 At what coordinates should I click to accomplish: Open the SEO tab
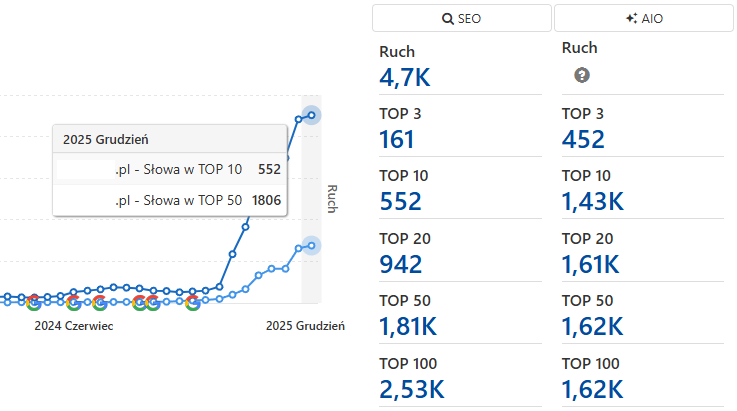[x=461, y=18]
